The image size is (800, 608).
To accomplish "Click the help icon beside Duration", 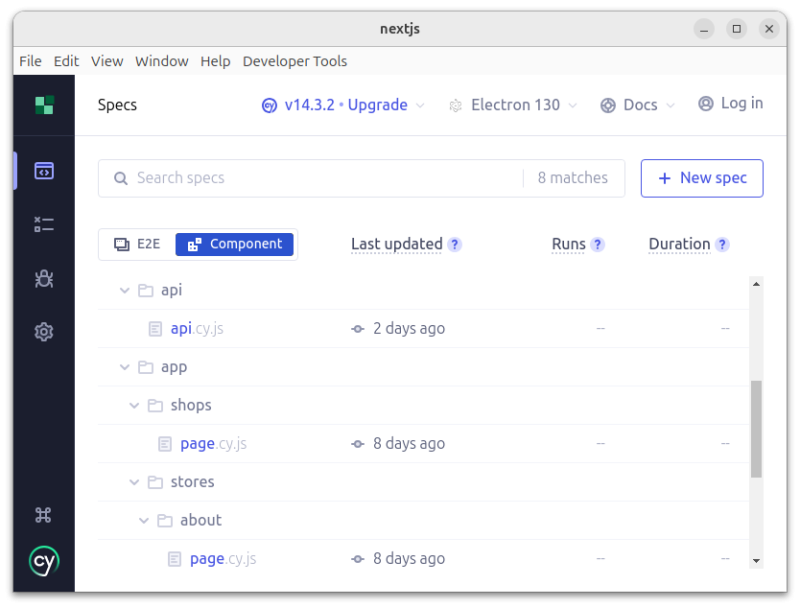I will tap(722, 245).
